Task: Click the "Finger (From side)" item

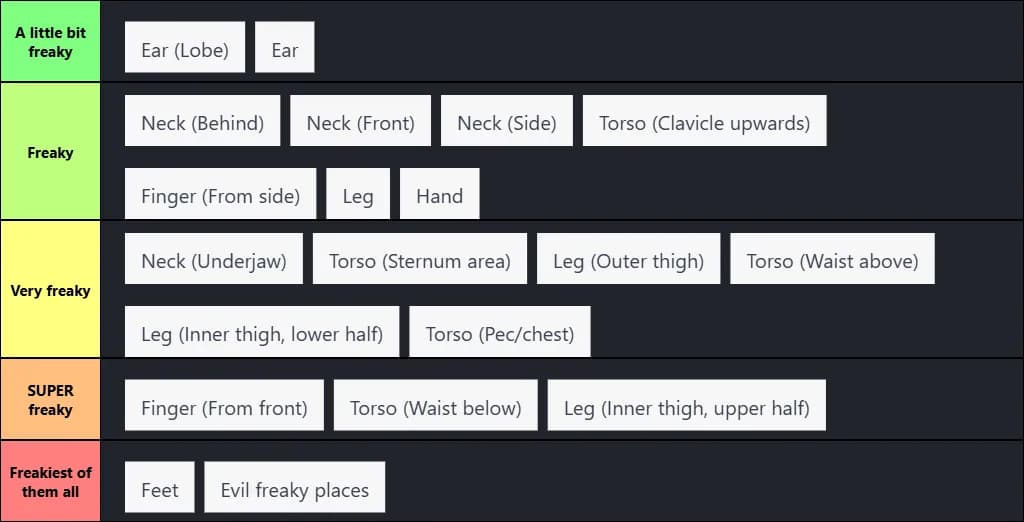Action: point(220,194)
